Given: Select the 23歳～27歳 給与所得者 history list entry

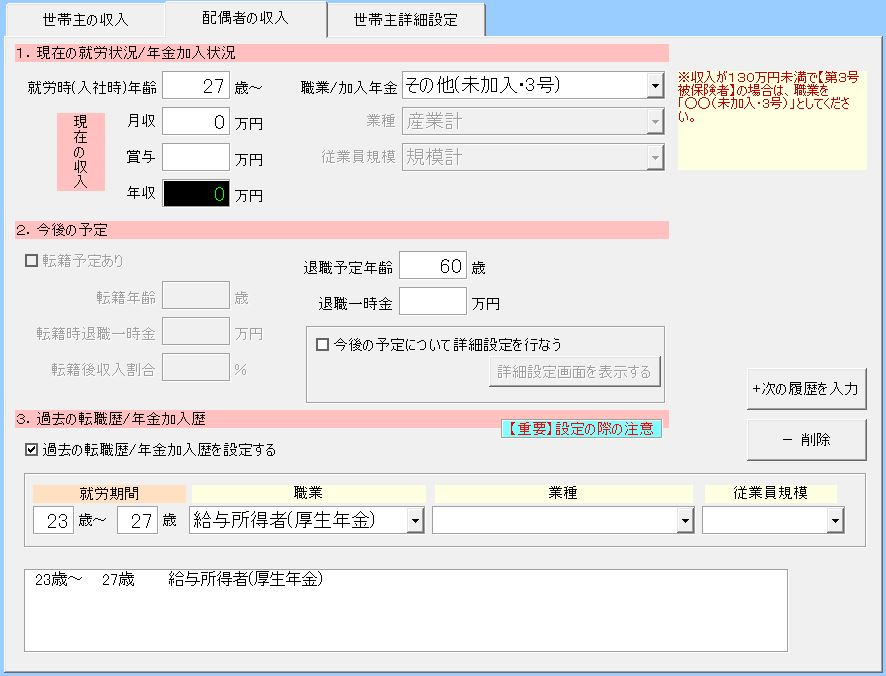Looking at the screenshot, I should pos(180,580).
